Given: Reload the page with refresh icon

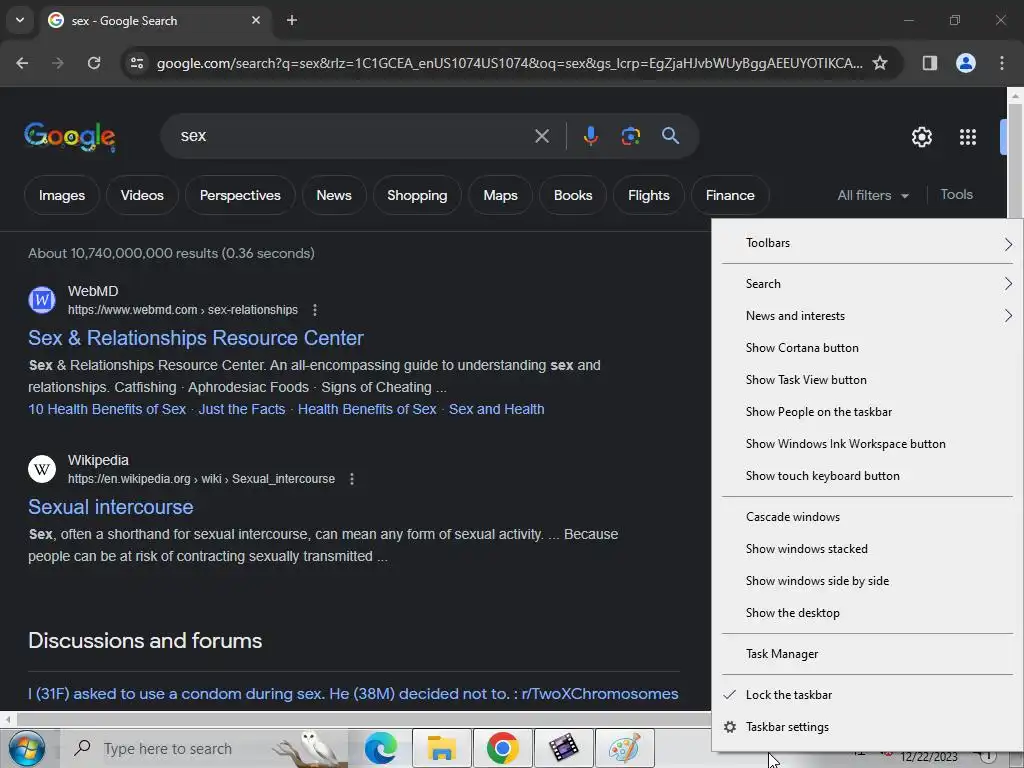Looking at the screenshot, I should coord(94,63).
